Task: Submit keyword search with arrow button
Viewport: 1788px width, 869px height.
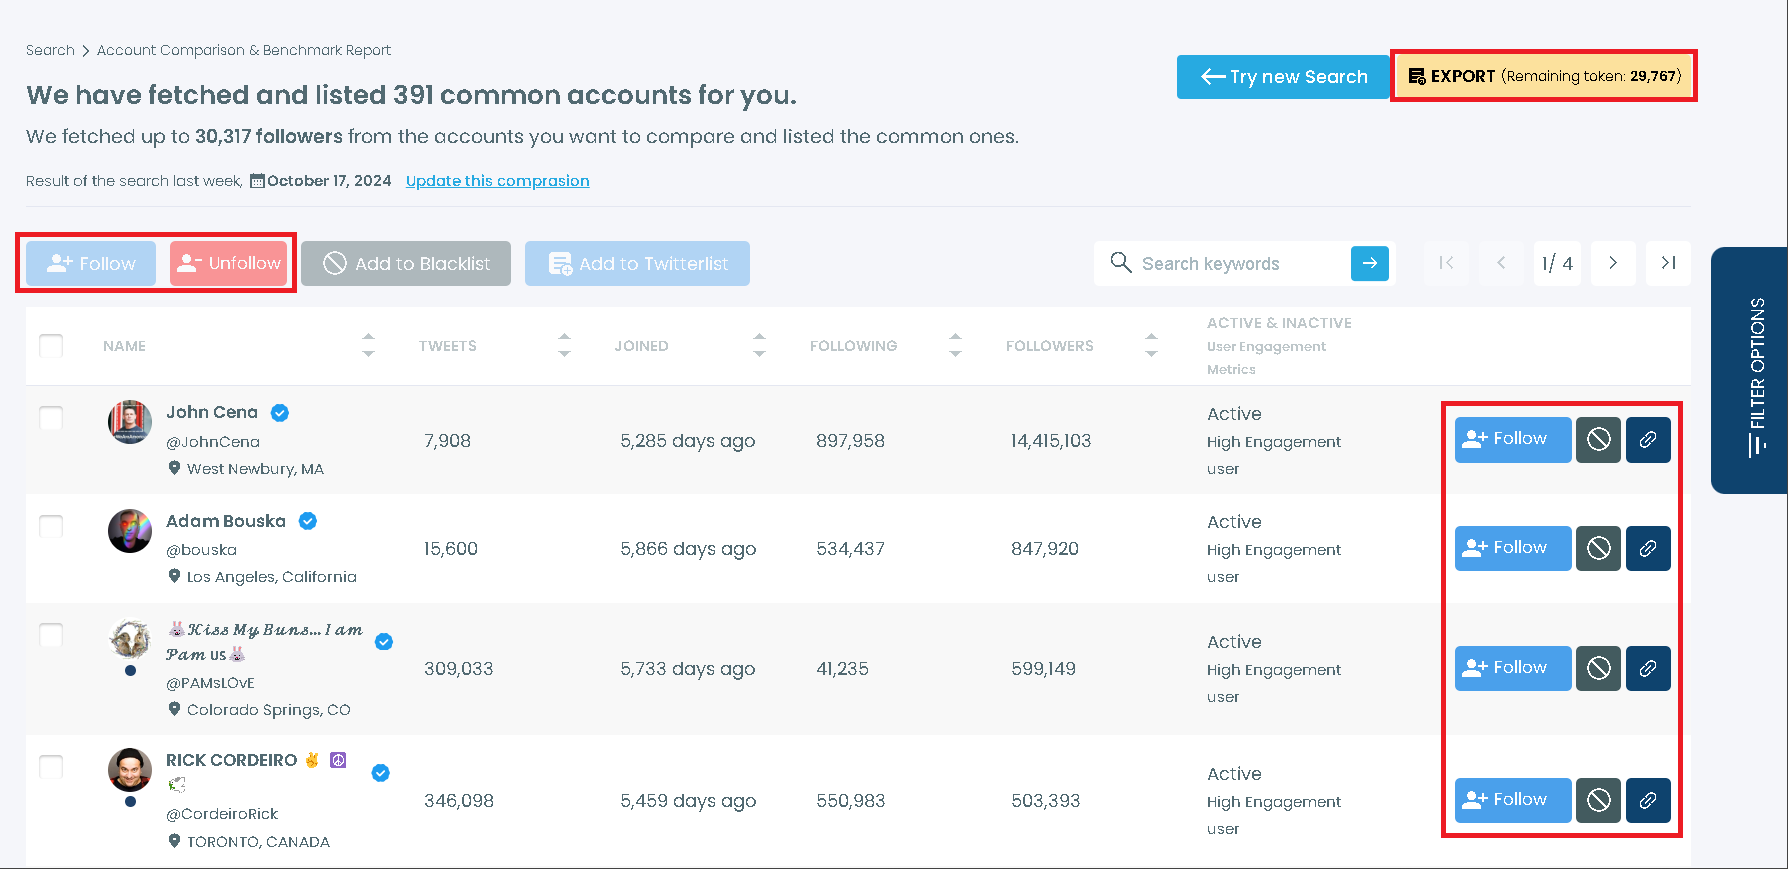Action: coord(1370,263)
